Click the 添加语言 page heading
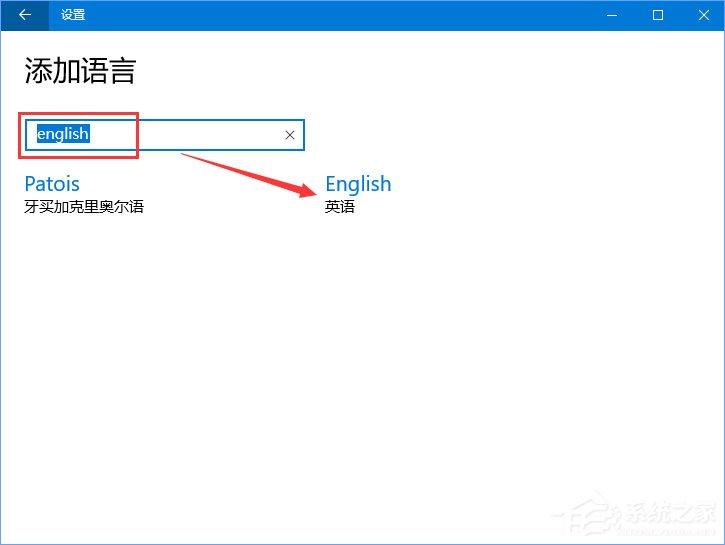This screenshot has height=545, width=725. 79,71
